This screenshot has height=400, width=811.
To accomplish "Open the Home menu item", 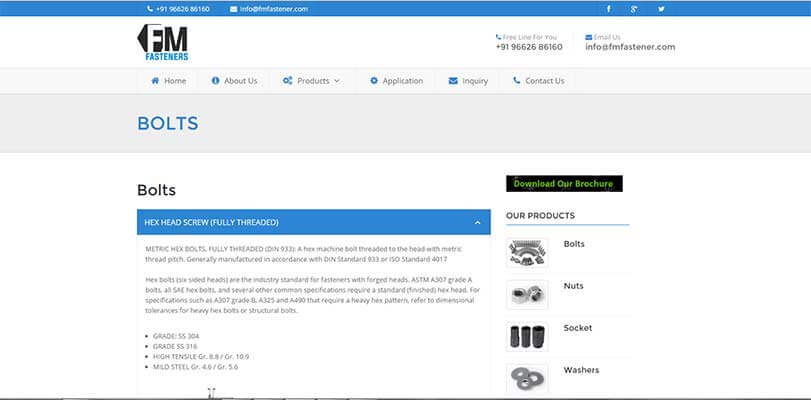I will tap(168, 81).
